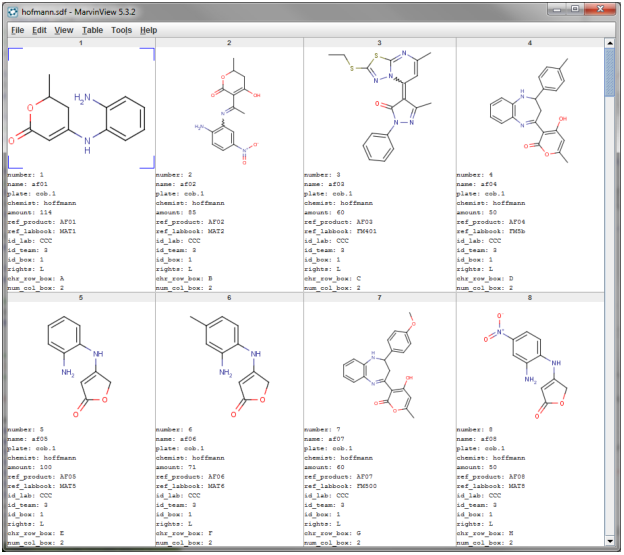Viewport: 624px width, 555px height.
Task: Open the Tools menu
Action: click(121, 30)
